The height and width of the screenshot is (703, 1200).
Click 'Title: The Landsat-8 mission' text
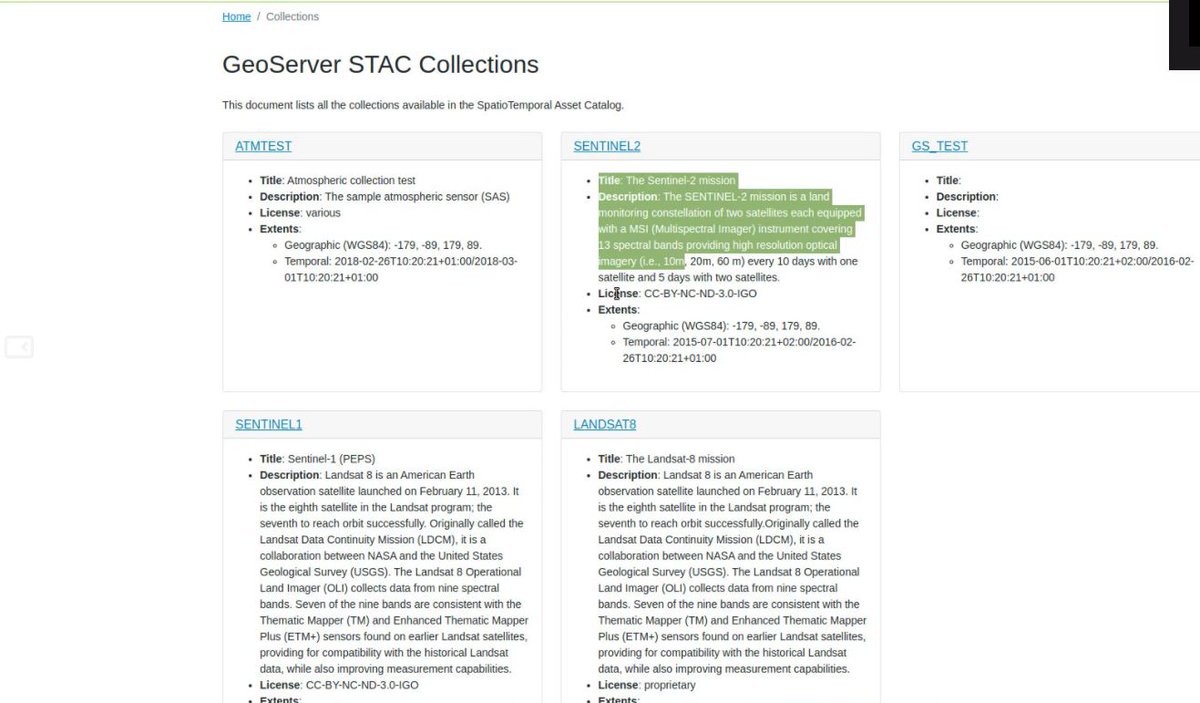tap(666, 459)
